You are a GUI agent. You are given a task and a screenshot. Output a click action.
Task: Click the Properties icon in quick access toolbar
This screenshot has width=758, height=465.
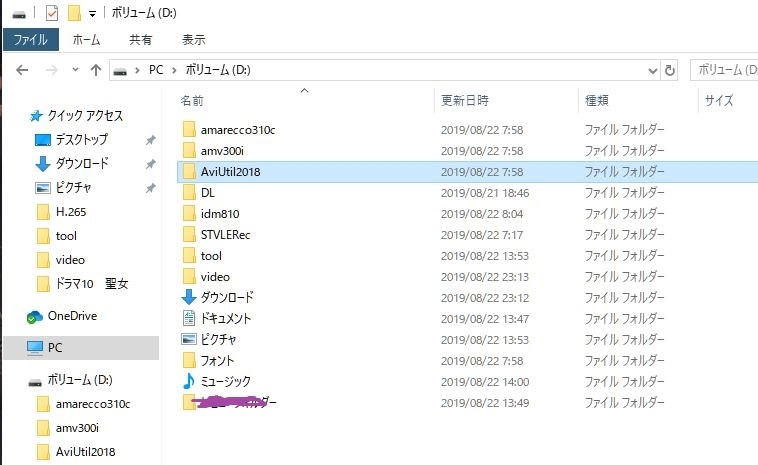[x=52, y=13]
